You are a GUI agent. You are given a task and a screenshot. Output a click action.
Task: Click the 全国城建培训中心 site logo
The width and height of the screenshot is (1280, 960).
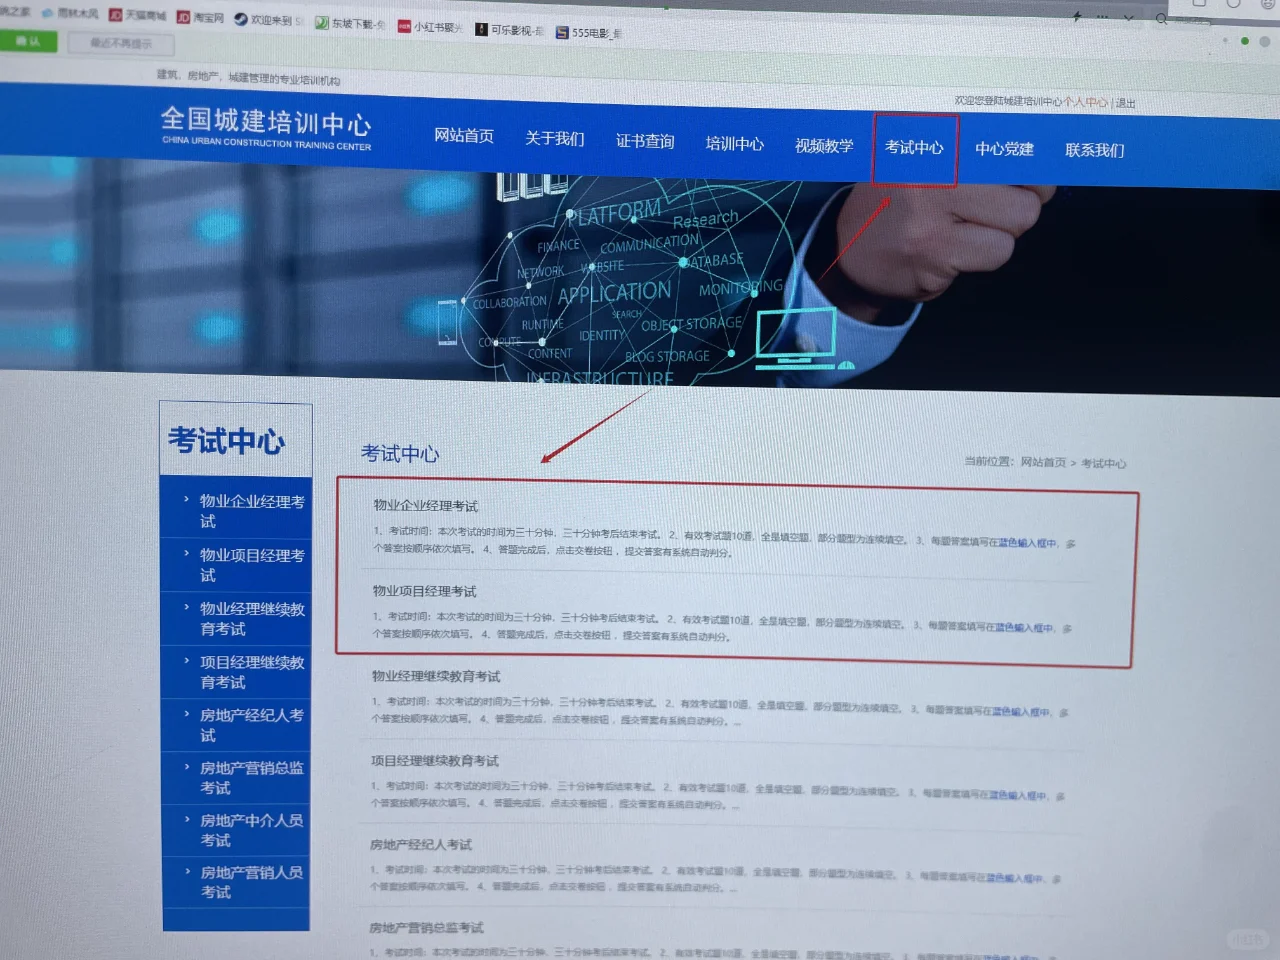click(266, 128)
